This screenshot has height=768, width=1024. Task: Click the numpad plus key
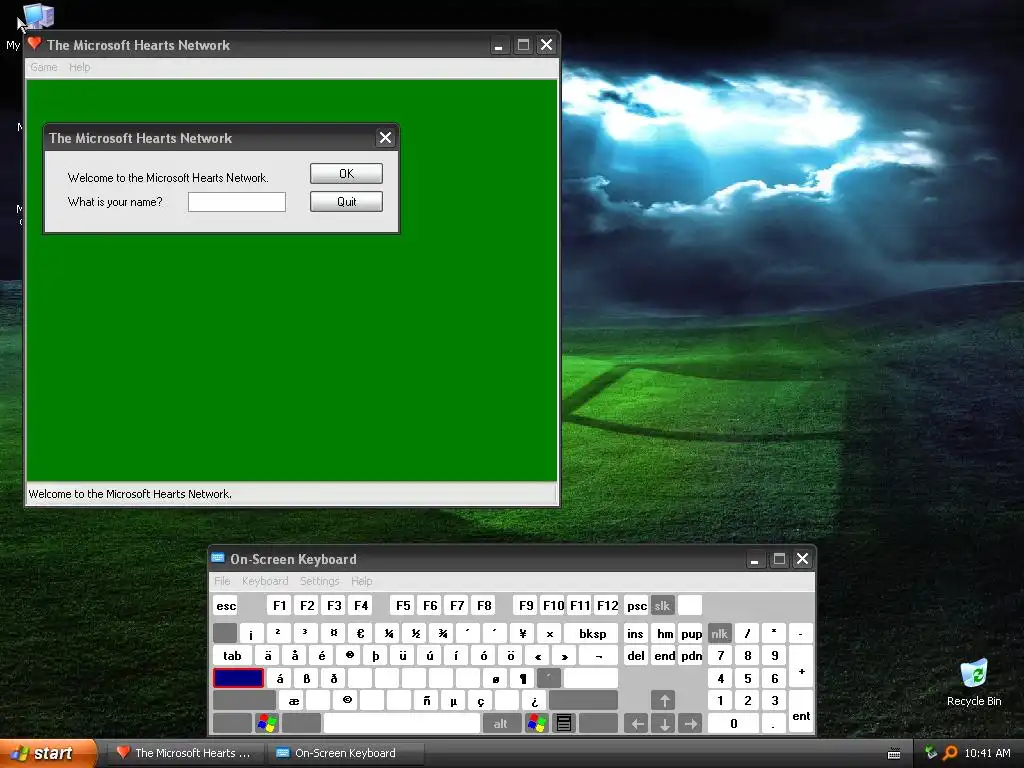(801, 667)
